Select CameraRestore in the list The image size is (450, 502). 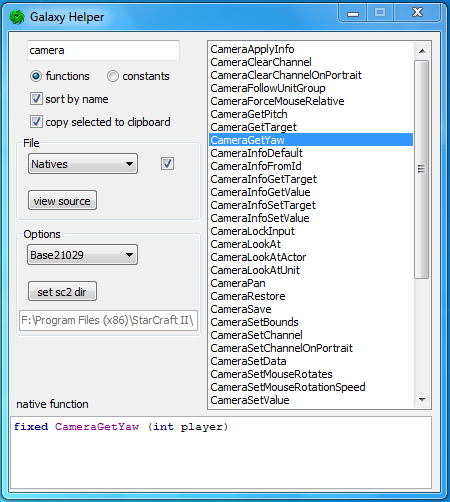(x=311, y=296)
